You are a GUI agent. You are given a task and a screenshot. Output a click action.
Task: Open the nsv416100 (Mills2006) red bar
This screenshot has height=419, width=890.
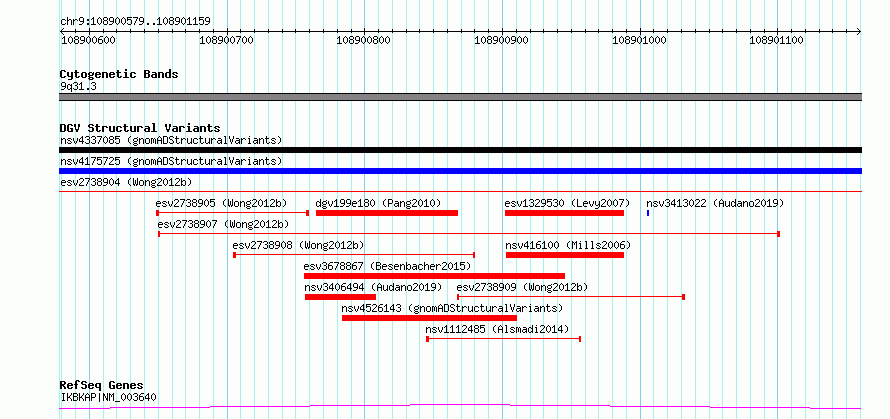click(x=565, y=255)
